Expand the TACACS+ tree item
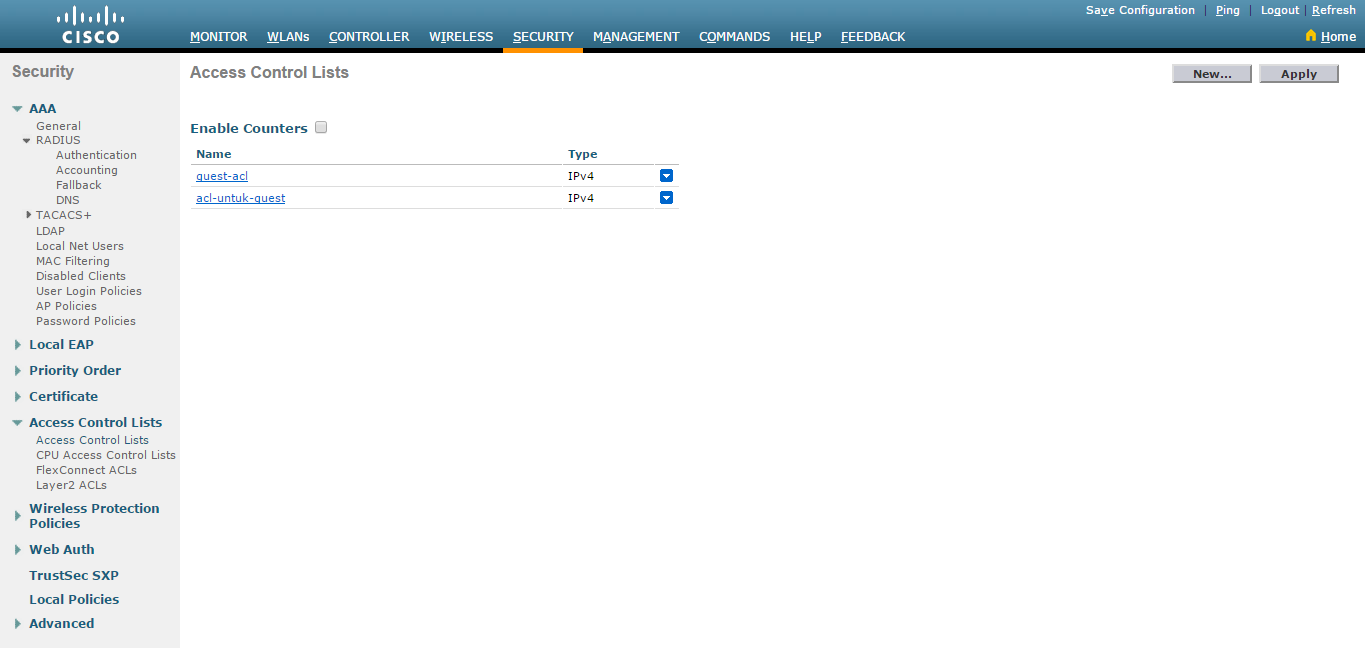The image size is (1365, 648). coord(28,214)
